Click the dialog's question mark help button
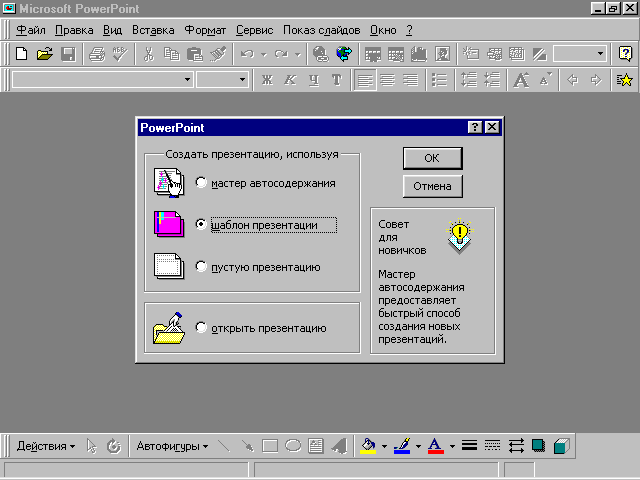640x480 pixels. (474, 127)
